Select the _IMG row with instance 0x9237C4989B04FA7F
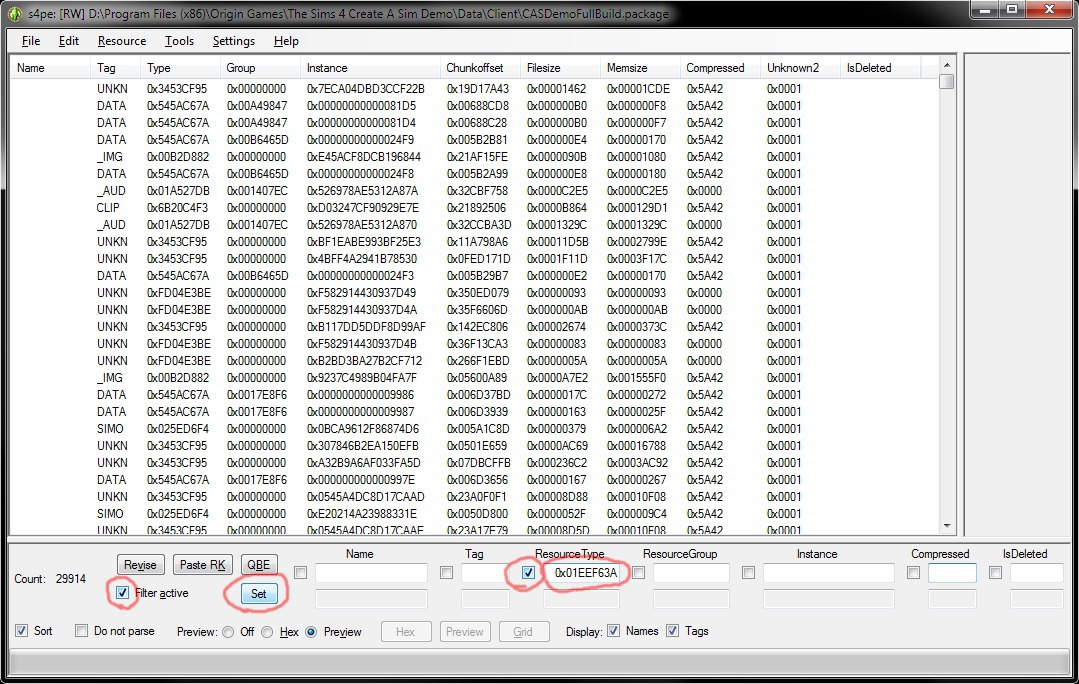Viewport: 1079px width, 684px height. tap(475, 378)
